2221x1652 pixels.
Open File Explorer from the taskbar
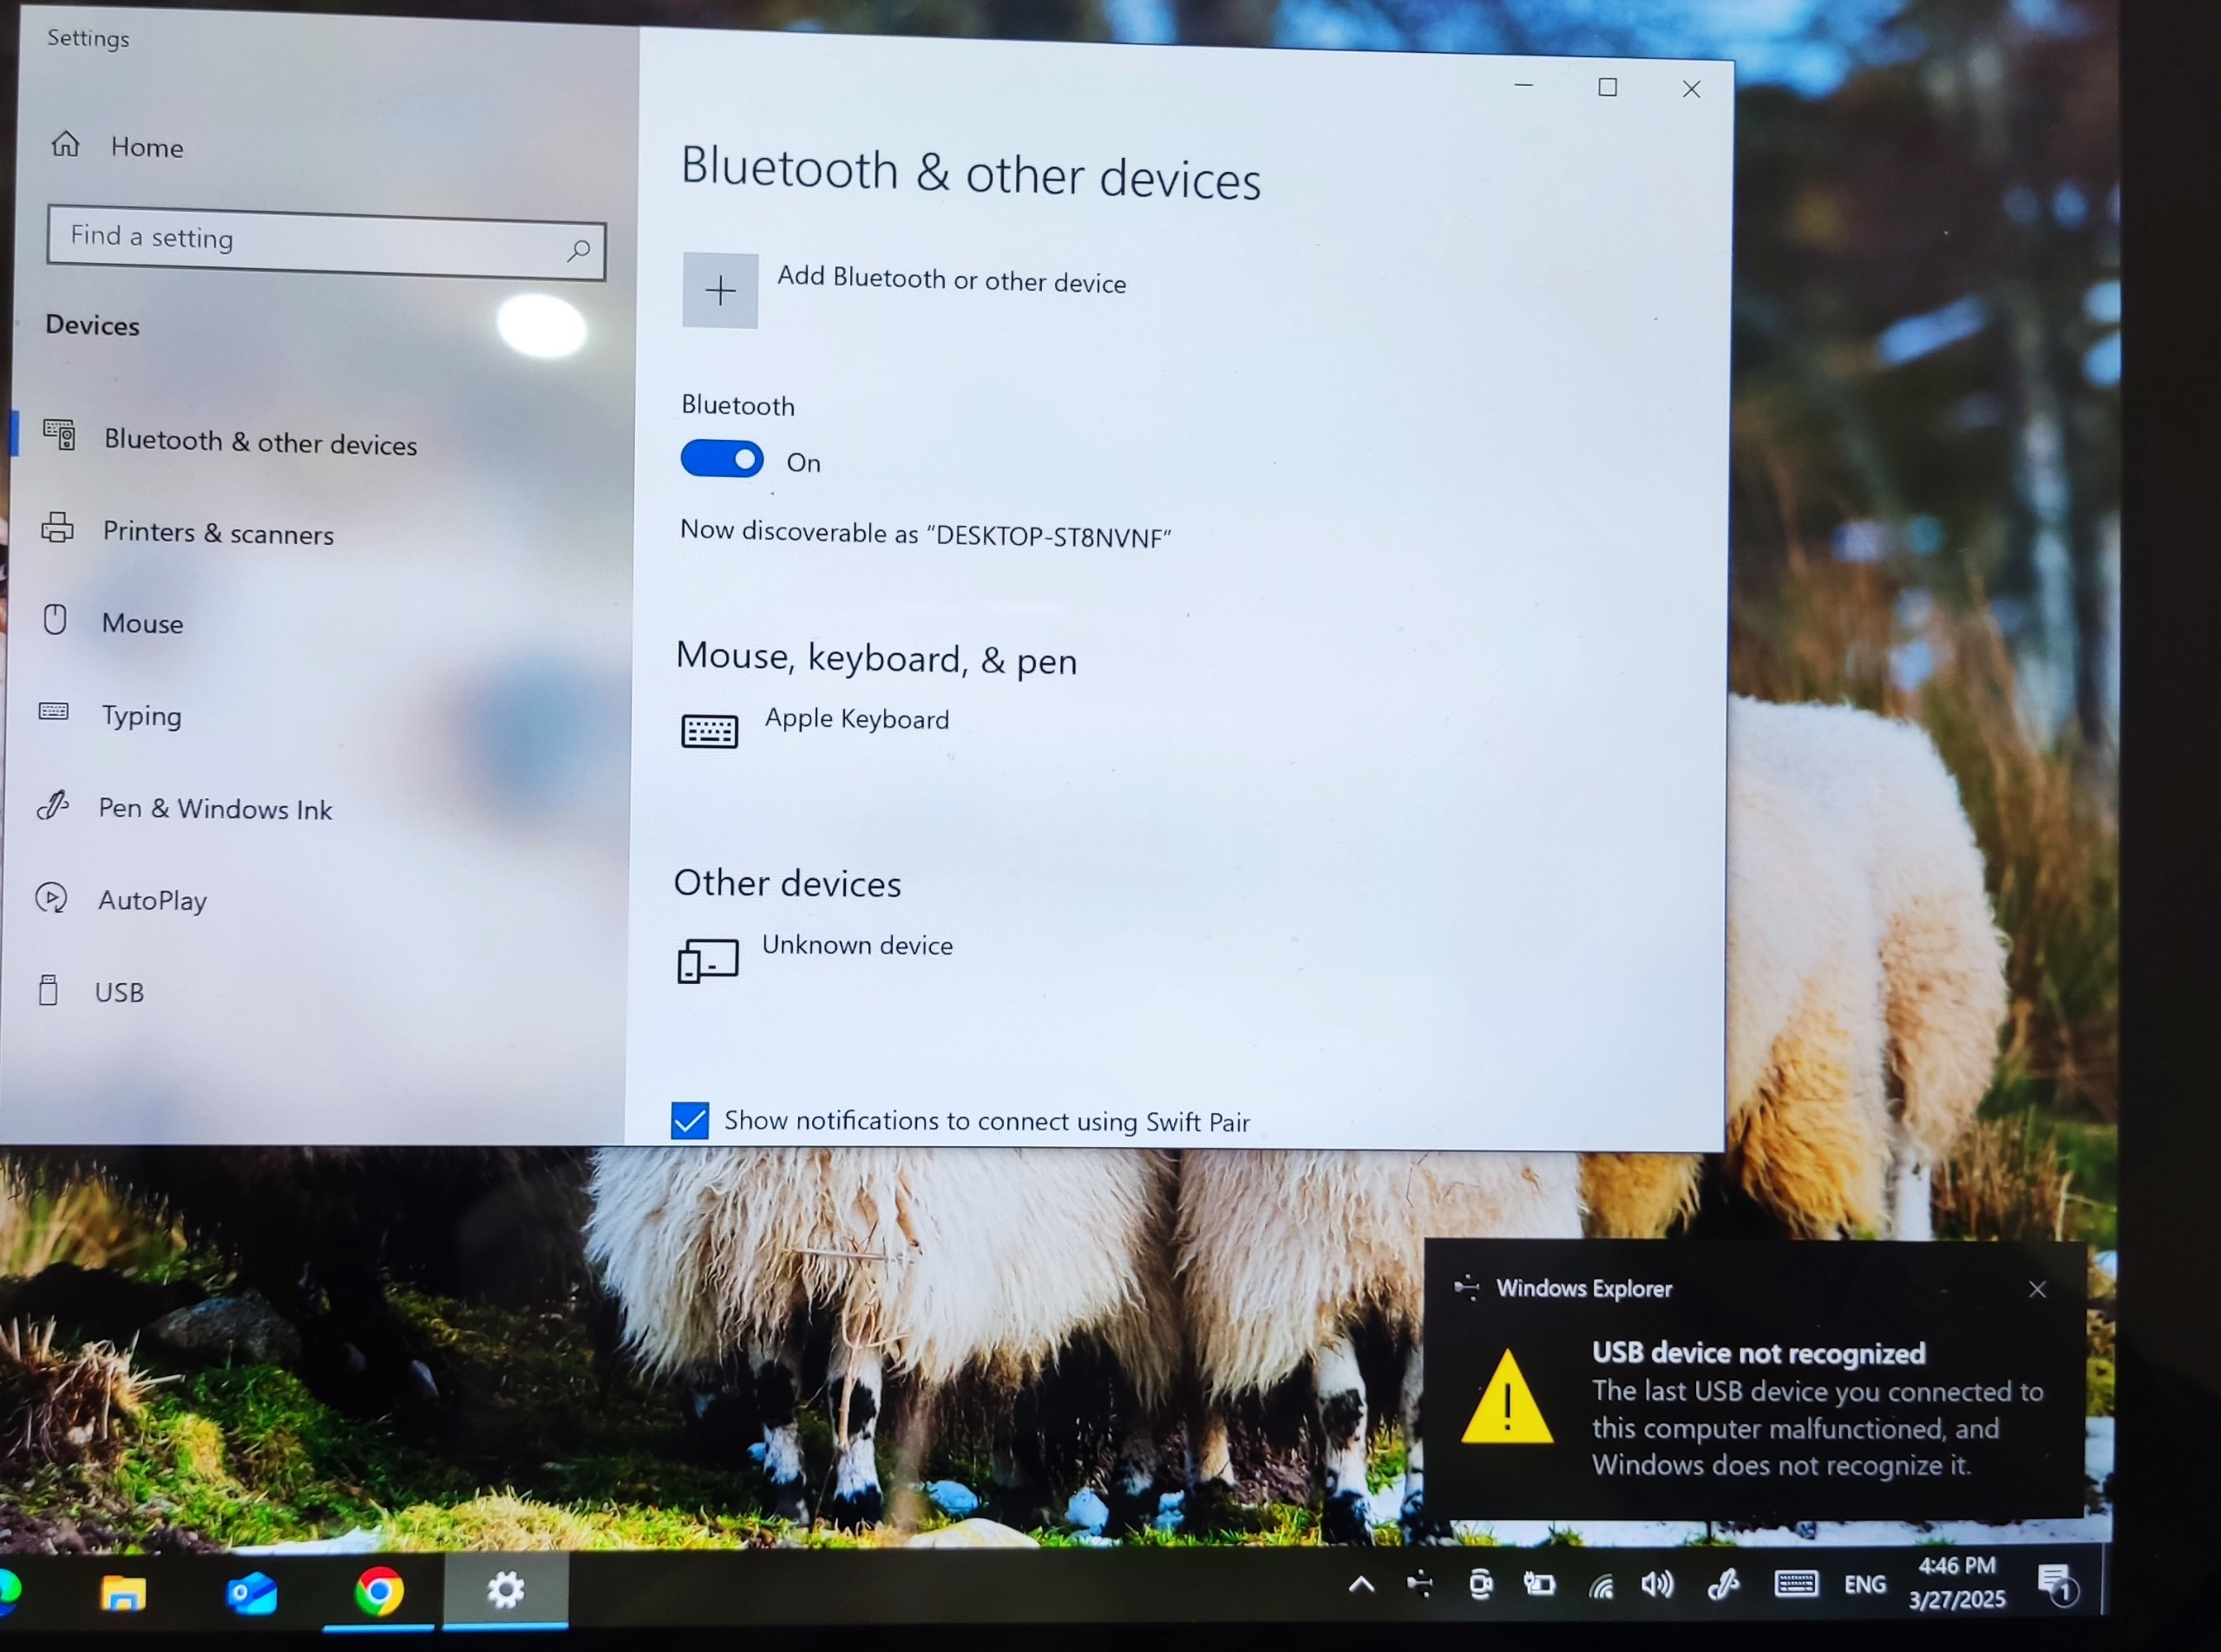pyautogui.click(x=124, y=1592)
